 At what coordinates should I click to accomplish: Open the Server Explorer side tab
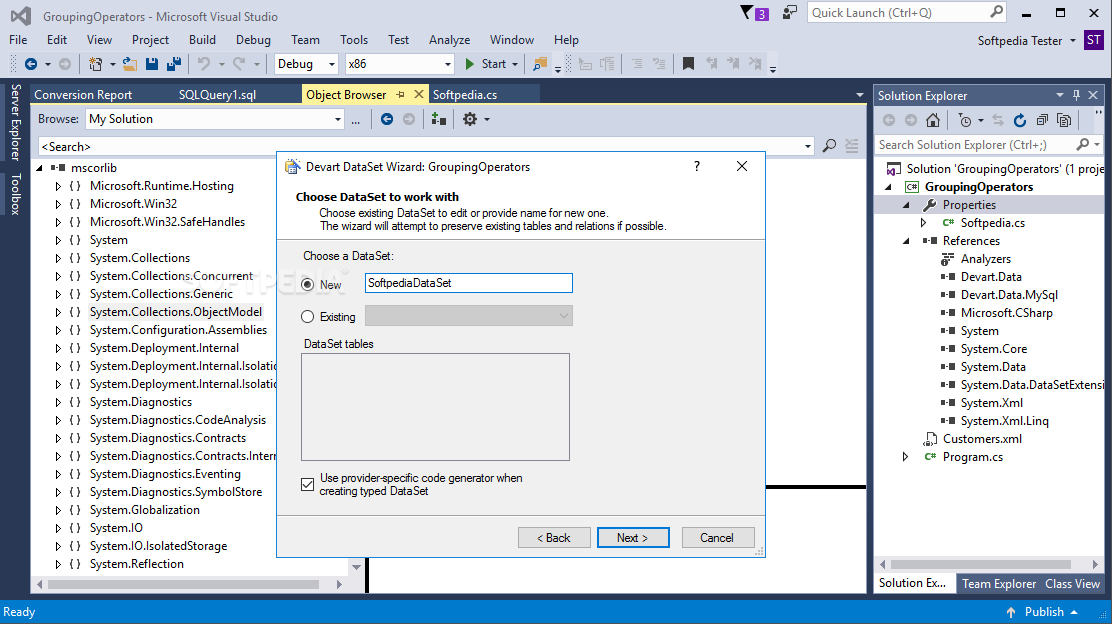15,122
